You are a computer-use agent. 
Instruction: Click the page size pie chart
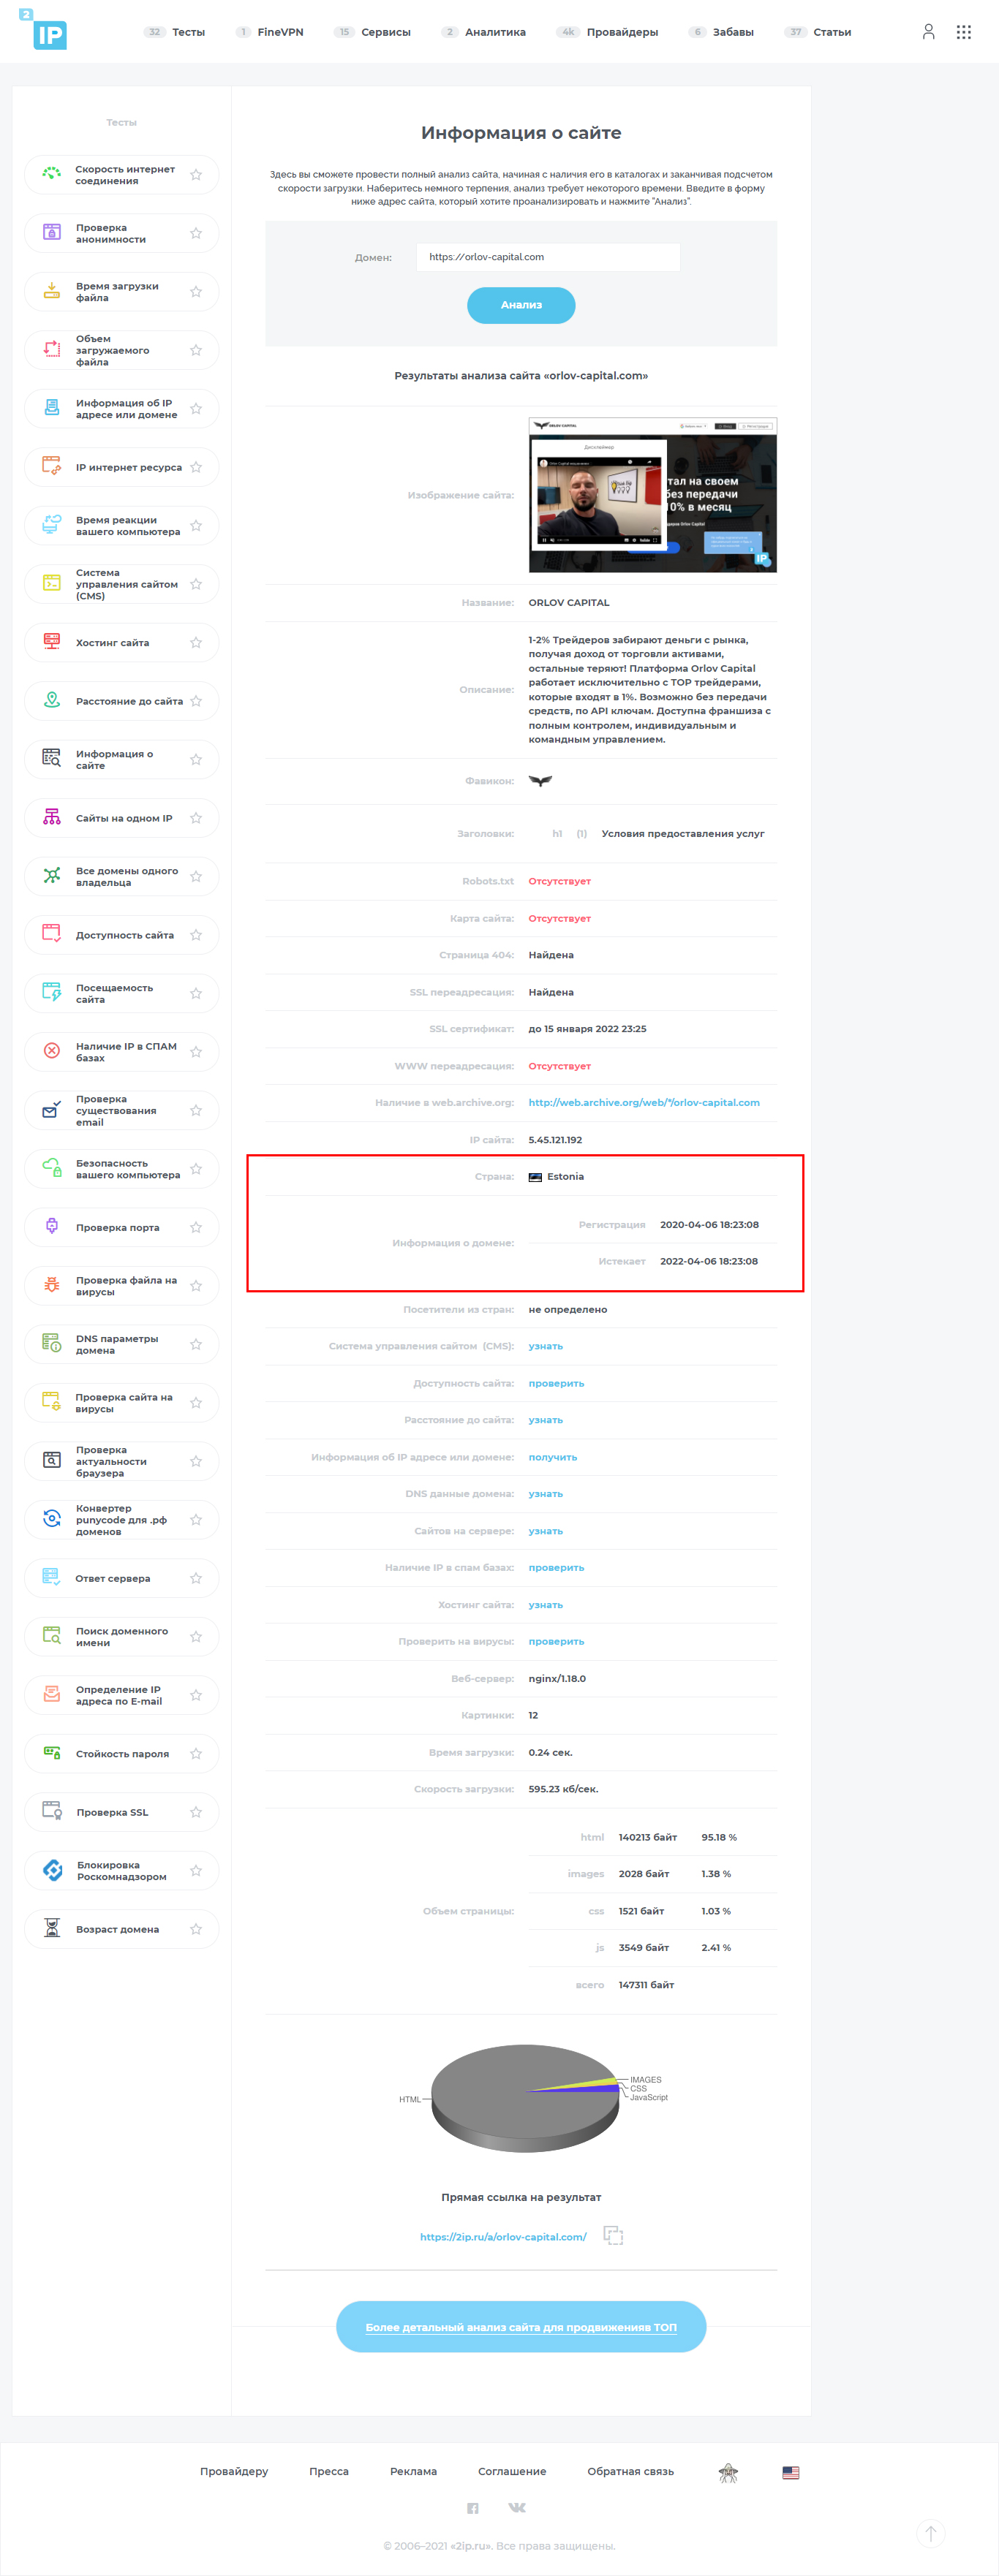(x=524, y=2087)
